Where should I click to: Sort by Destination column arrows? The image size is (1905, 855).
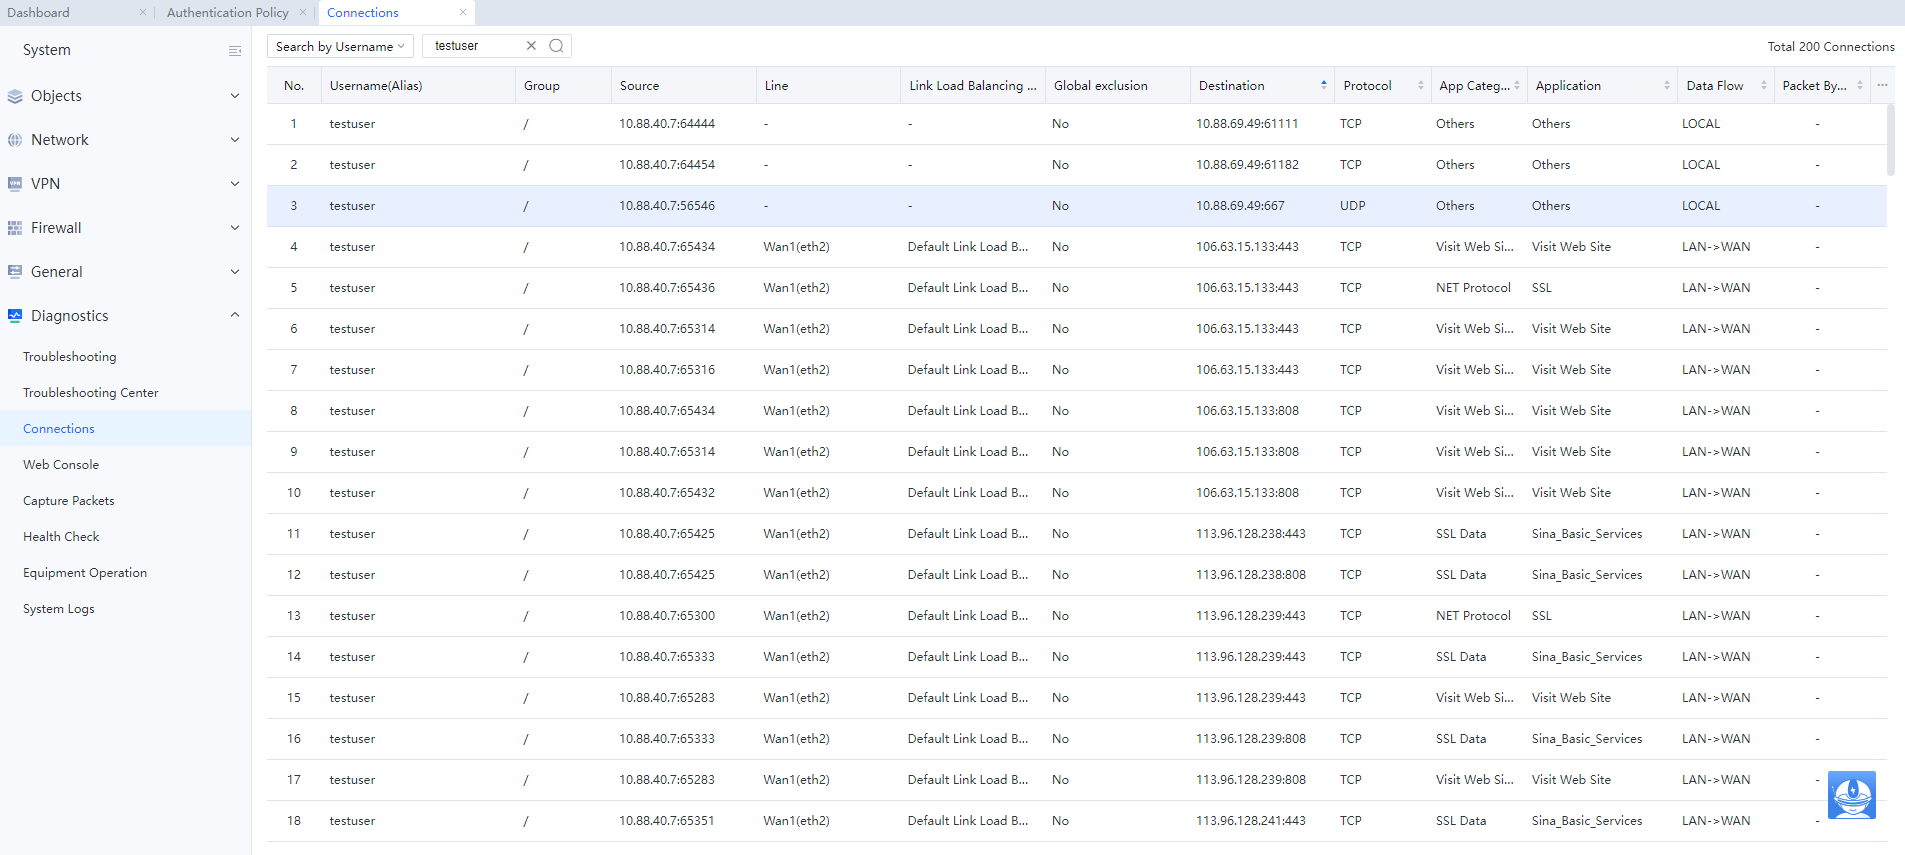1323,86
